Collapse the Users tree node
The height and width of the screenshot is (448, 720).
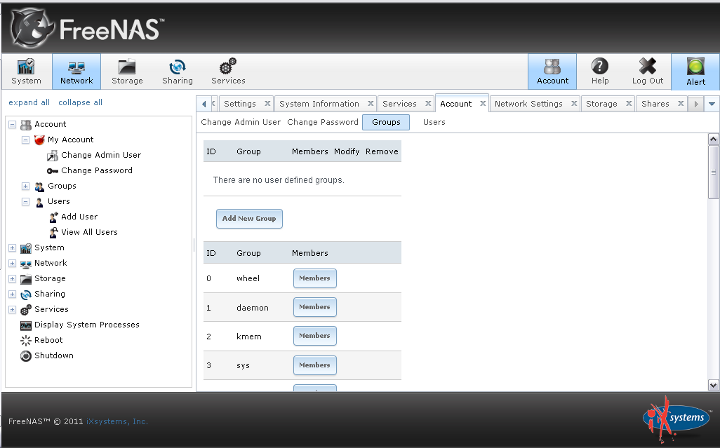point(26,202)
